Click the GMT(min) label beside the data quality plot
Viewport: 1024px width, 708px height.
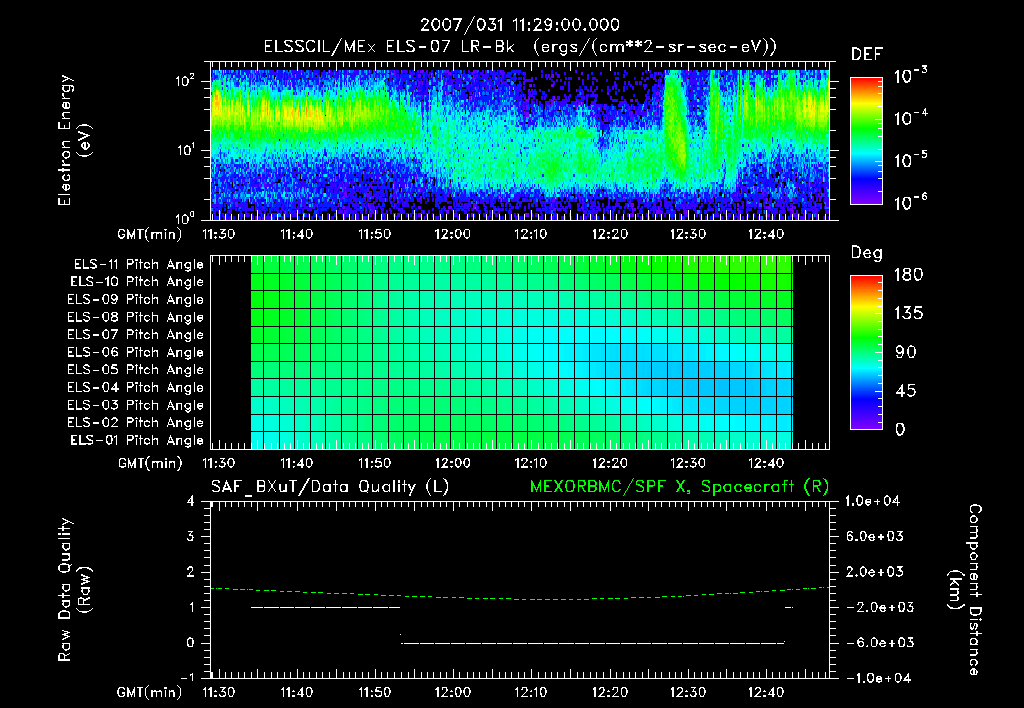click(x=150, y=693)
